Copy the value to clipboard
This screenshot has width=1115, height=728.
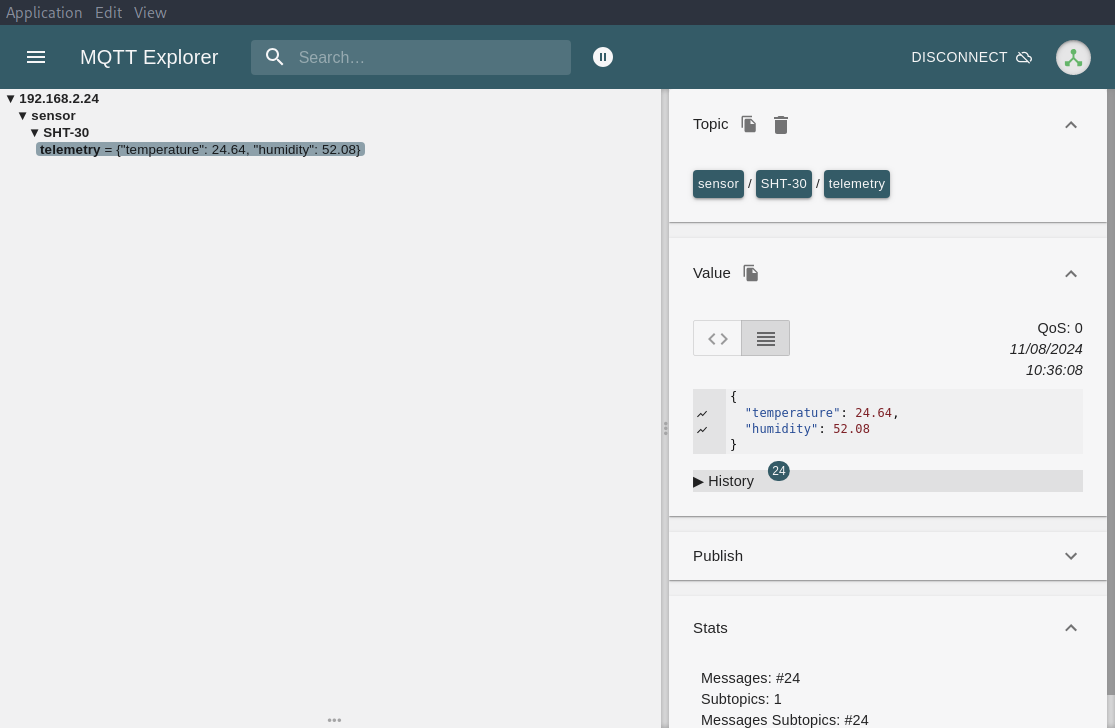[x=751, y=273]
